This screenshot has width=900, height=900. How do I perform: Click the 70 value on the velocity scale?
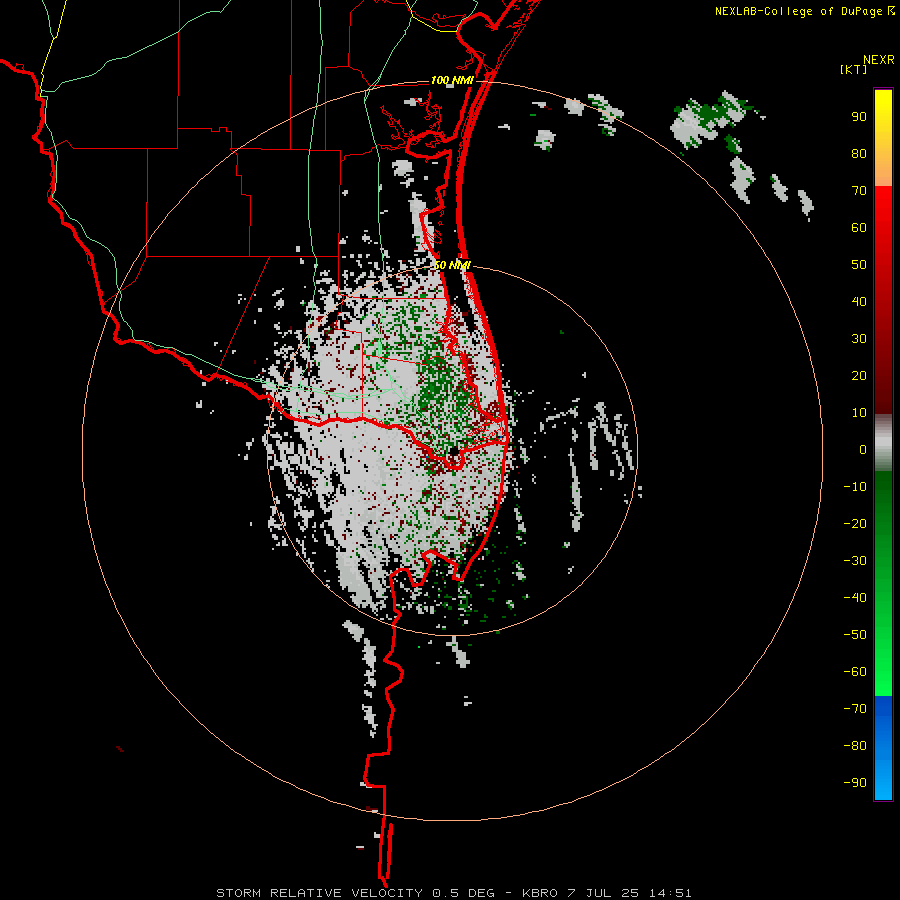[859, 191]
